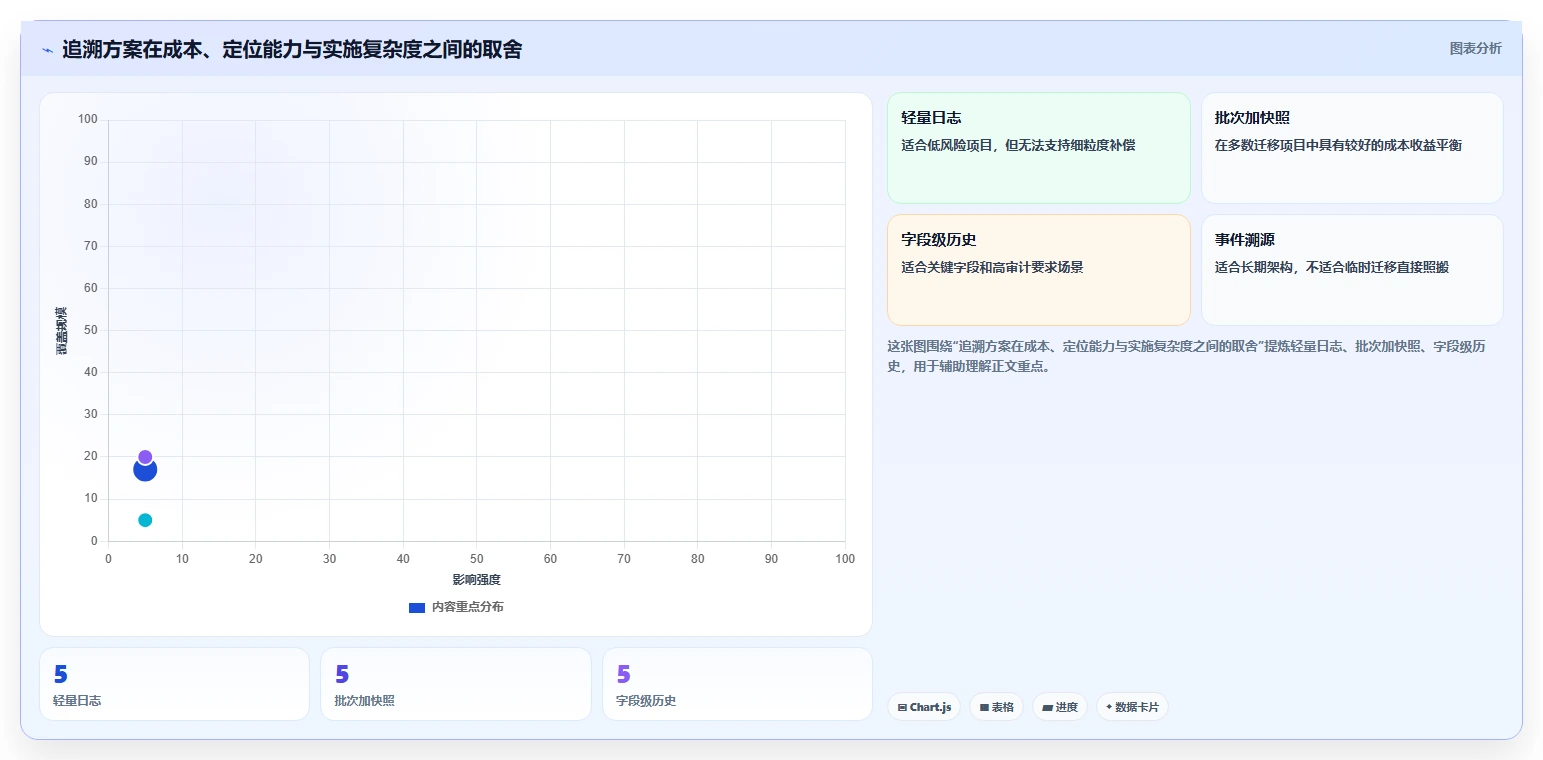Click the text 适合长期架构，不适合临时迁移直接照搬
Screen dimensions: 1543x760
[x=1332, y=267]
